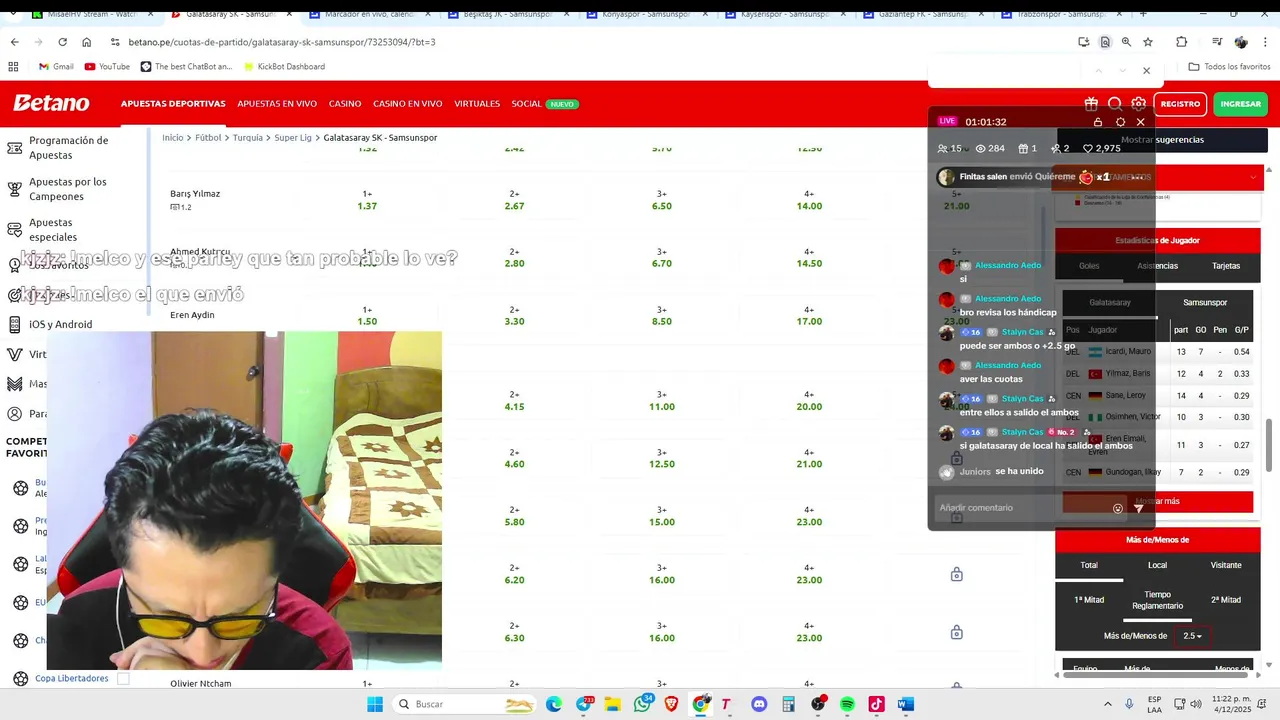1280x720 pixels.
Task: Select Eren Aydin 4+ odds 17.00
Action: tap(809, 316)
